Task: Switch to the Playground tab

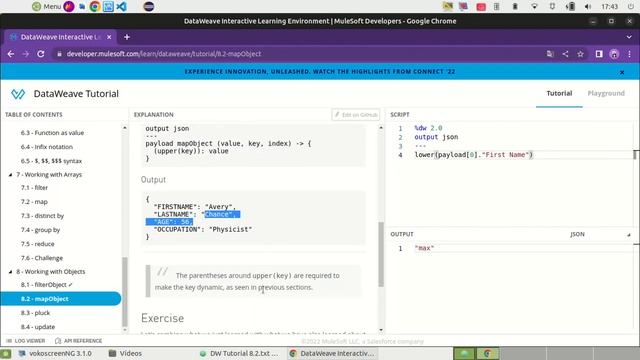Action: (606, 93)
